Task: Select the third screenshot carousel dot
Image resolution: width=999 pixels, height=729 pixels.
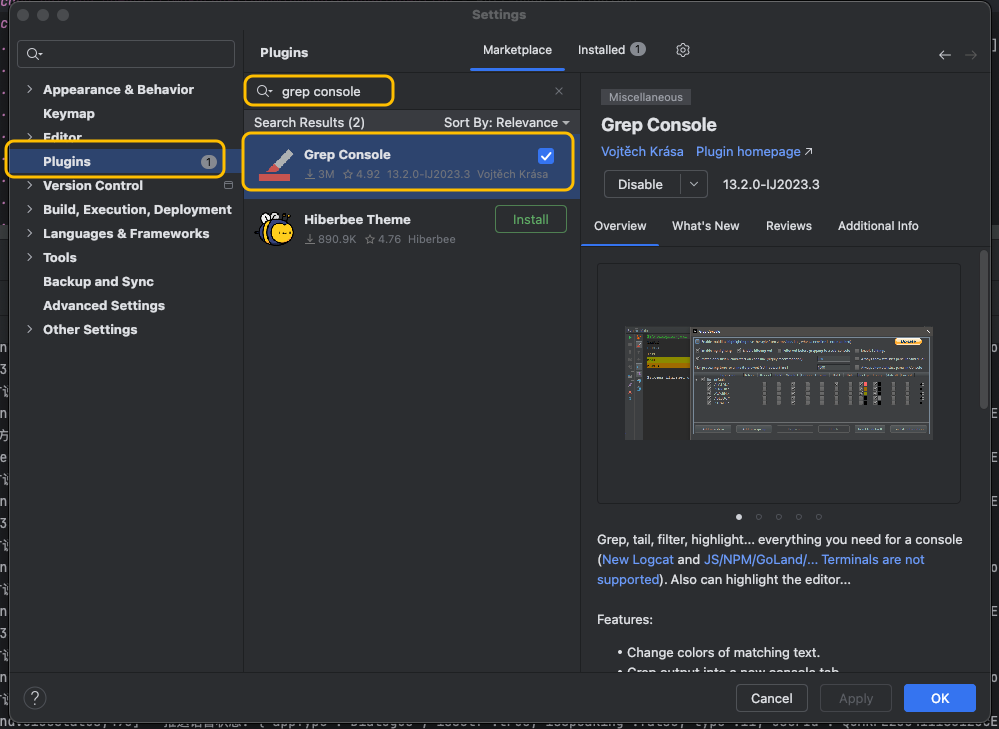Action: pyautogui.click(x=779, y=517)
